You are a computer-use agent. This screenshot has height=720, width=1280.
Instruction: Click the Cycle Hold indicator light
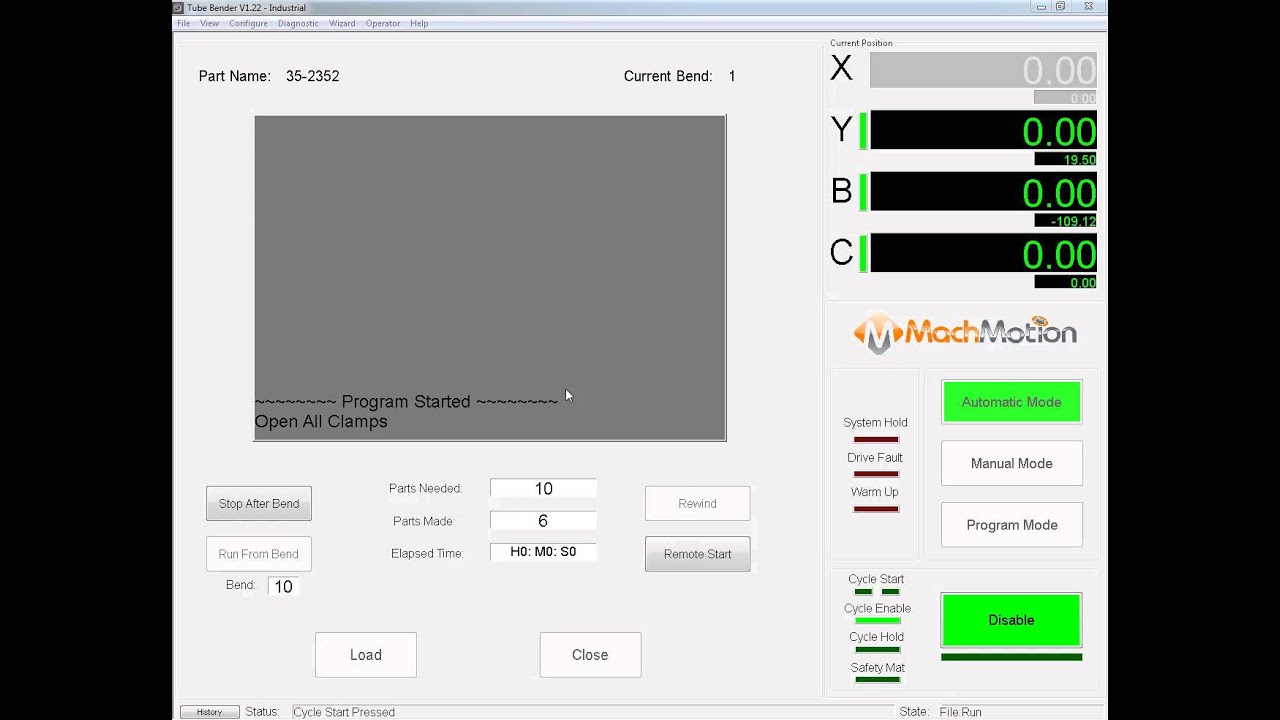(x=877, y=650)
